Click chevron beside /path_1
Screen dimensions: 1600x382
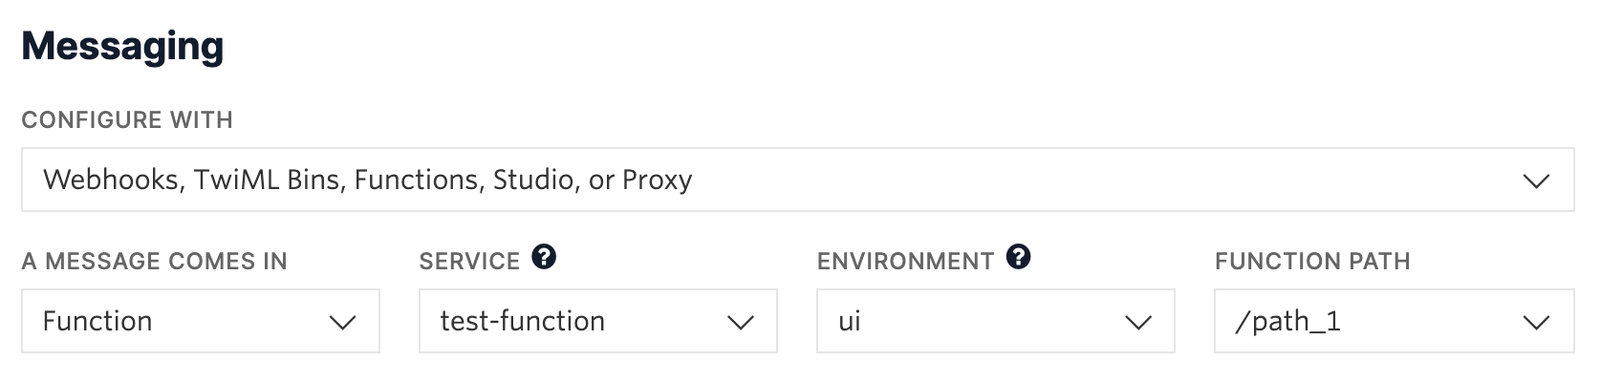pos(1536,322)
